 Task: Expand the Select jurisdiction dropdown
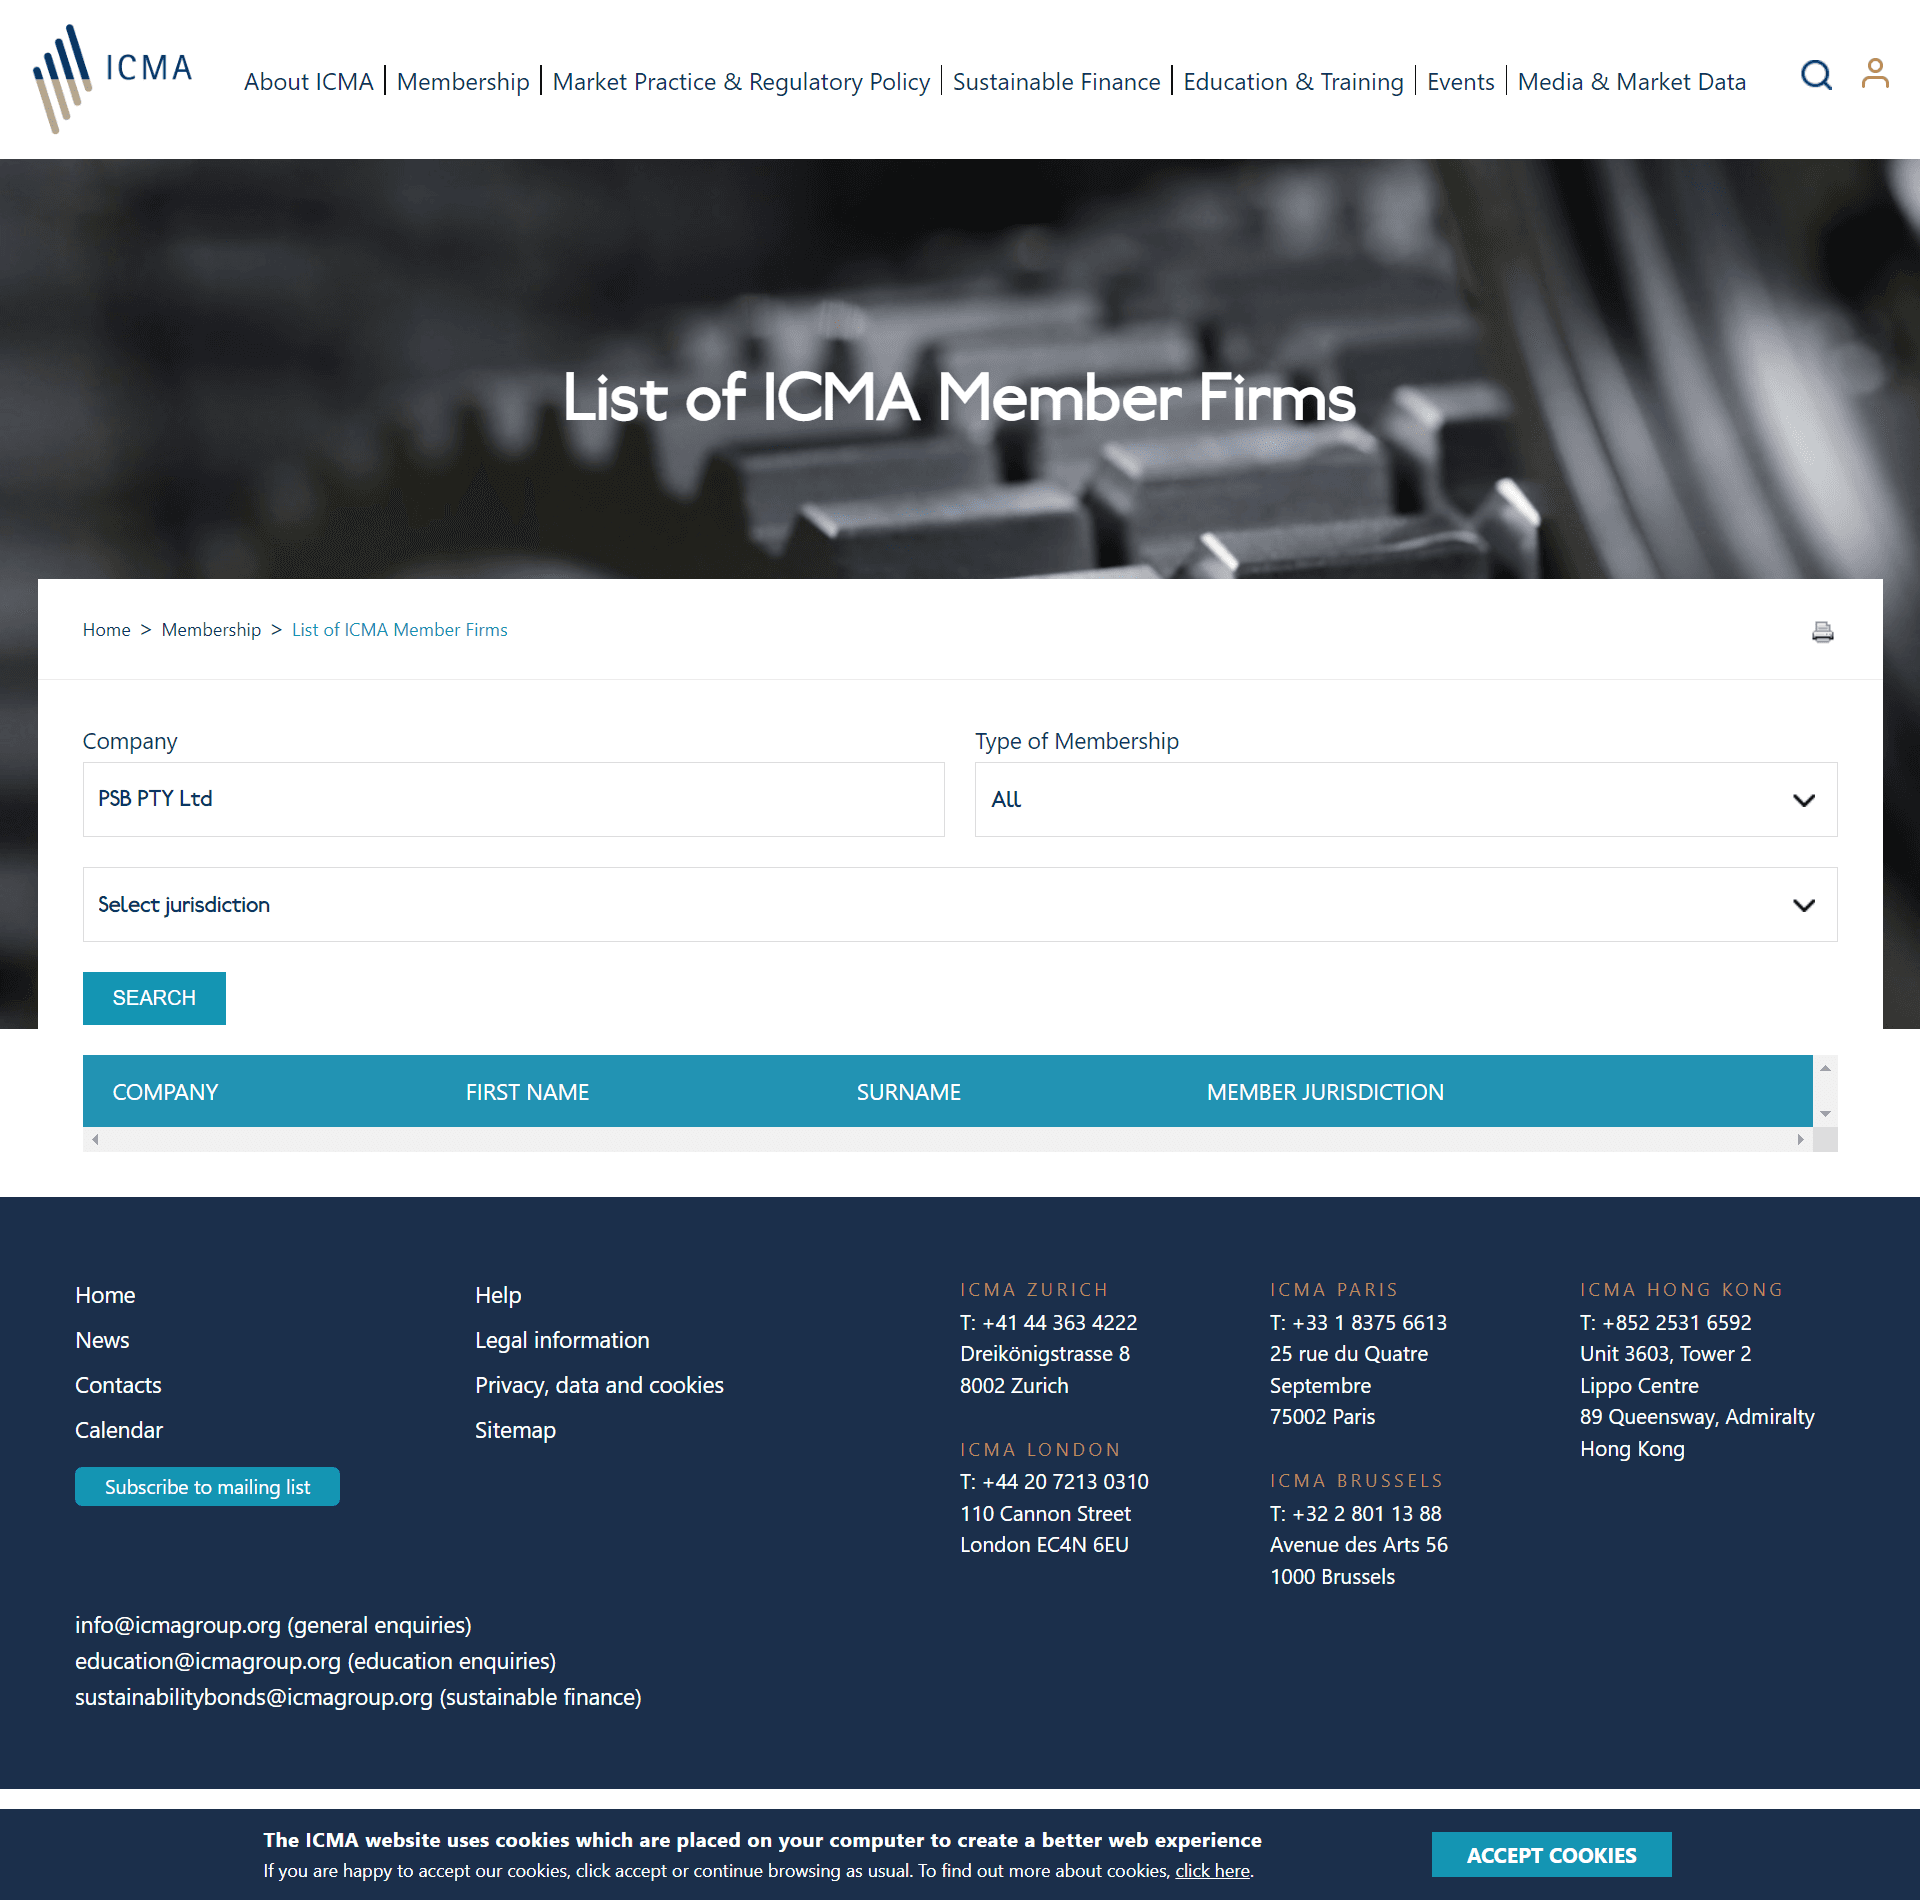959,904
